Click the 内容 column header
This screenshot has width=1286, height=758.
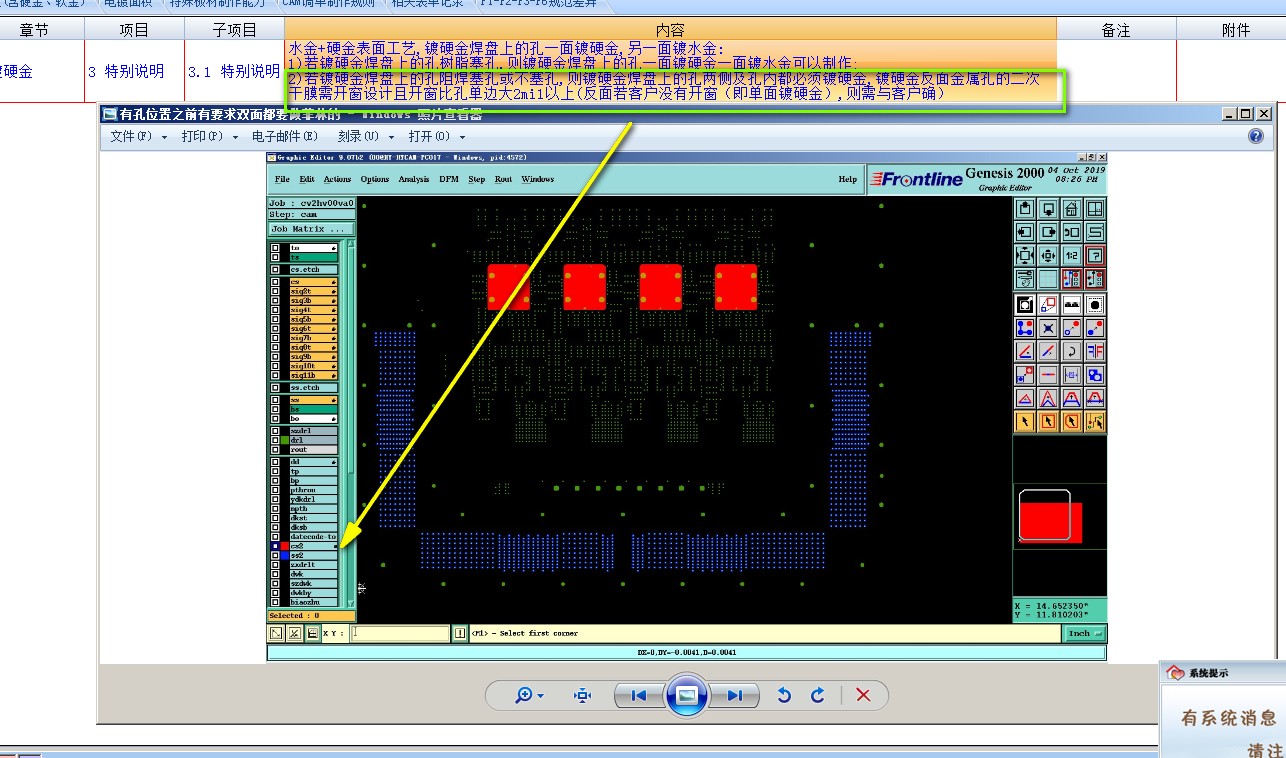pyautogui.click(x=670, y=30)
